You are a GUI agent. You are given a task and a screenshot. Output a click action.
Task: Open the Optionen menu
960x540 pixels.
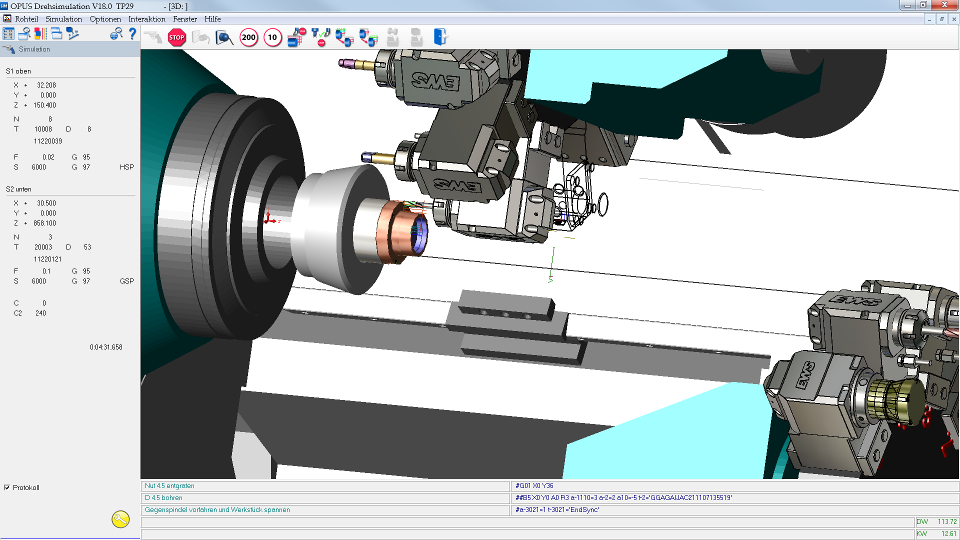(105, 19)
